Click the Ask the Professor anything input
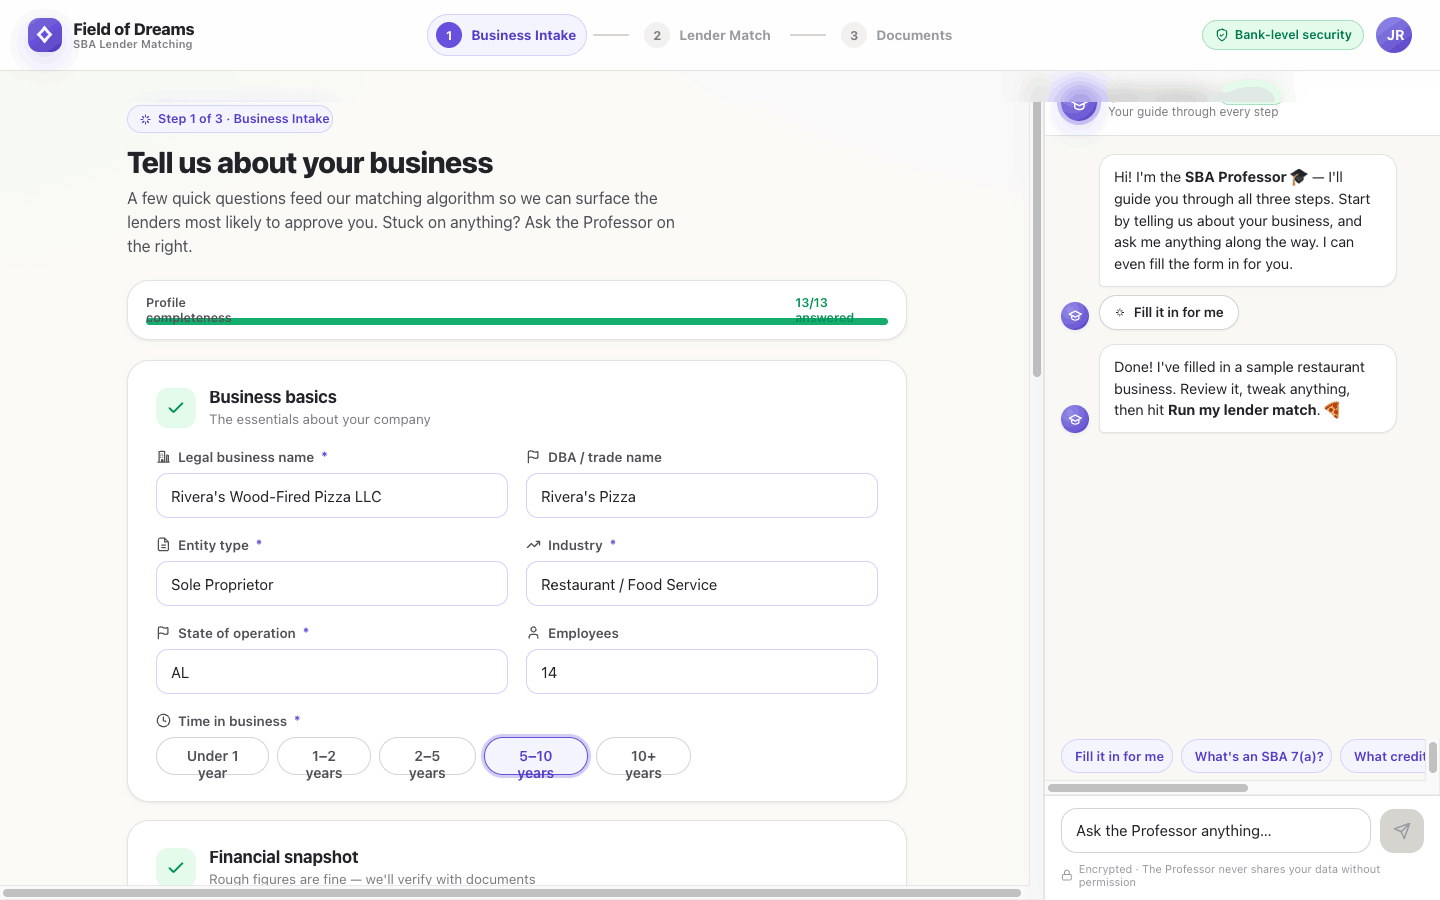The image size is (1440, 900). coord(1216,831)
